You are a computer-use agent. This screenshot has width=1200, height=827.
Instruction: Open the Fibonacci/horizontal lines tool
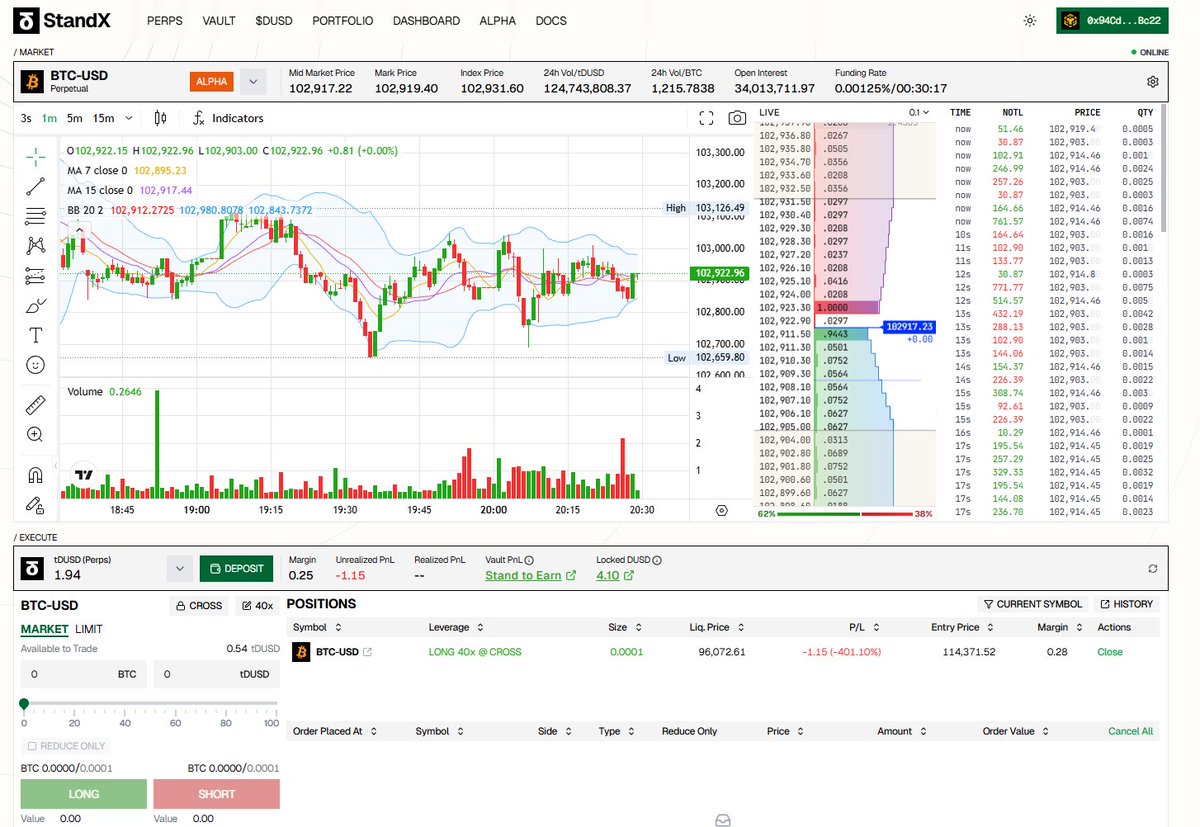point(36,215)
